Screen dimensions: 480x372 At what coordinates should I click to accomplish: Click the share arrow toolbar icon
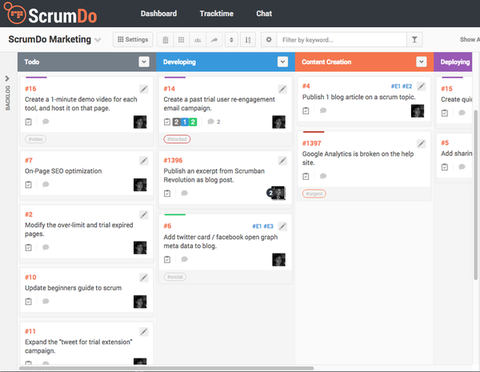coord(214,40)
